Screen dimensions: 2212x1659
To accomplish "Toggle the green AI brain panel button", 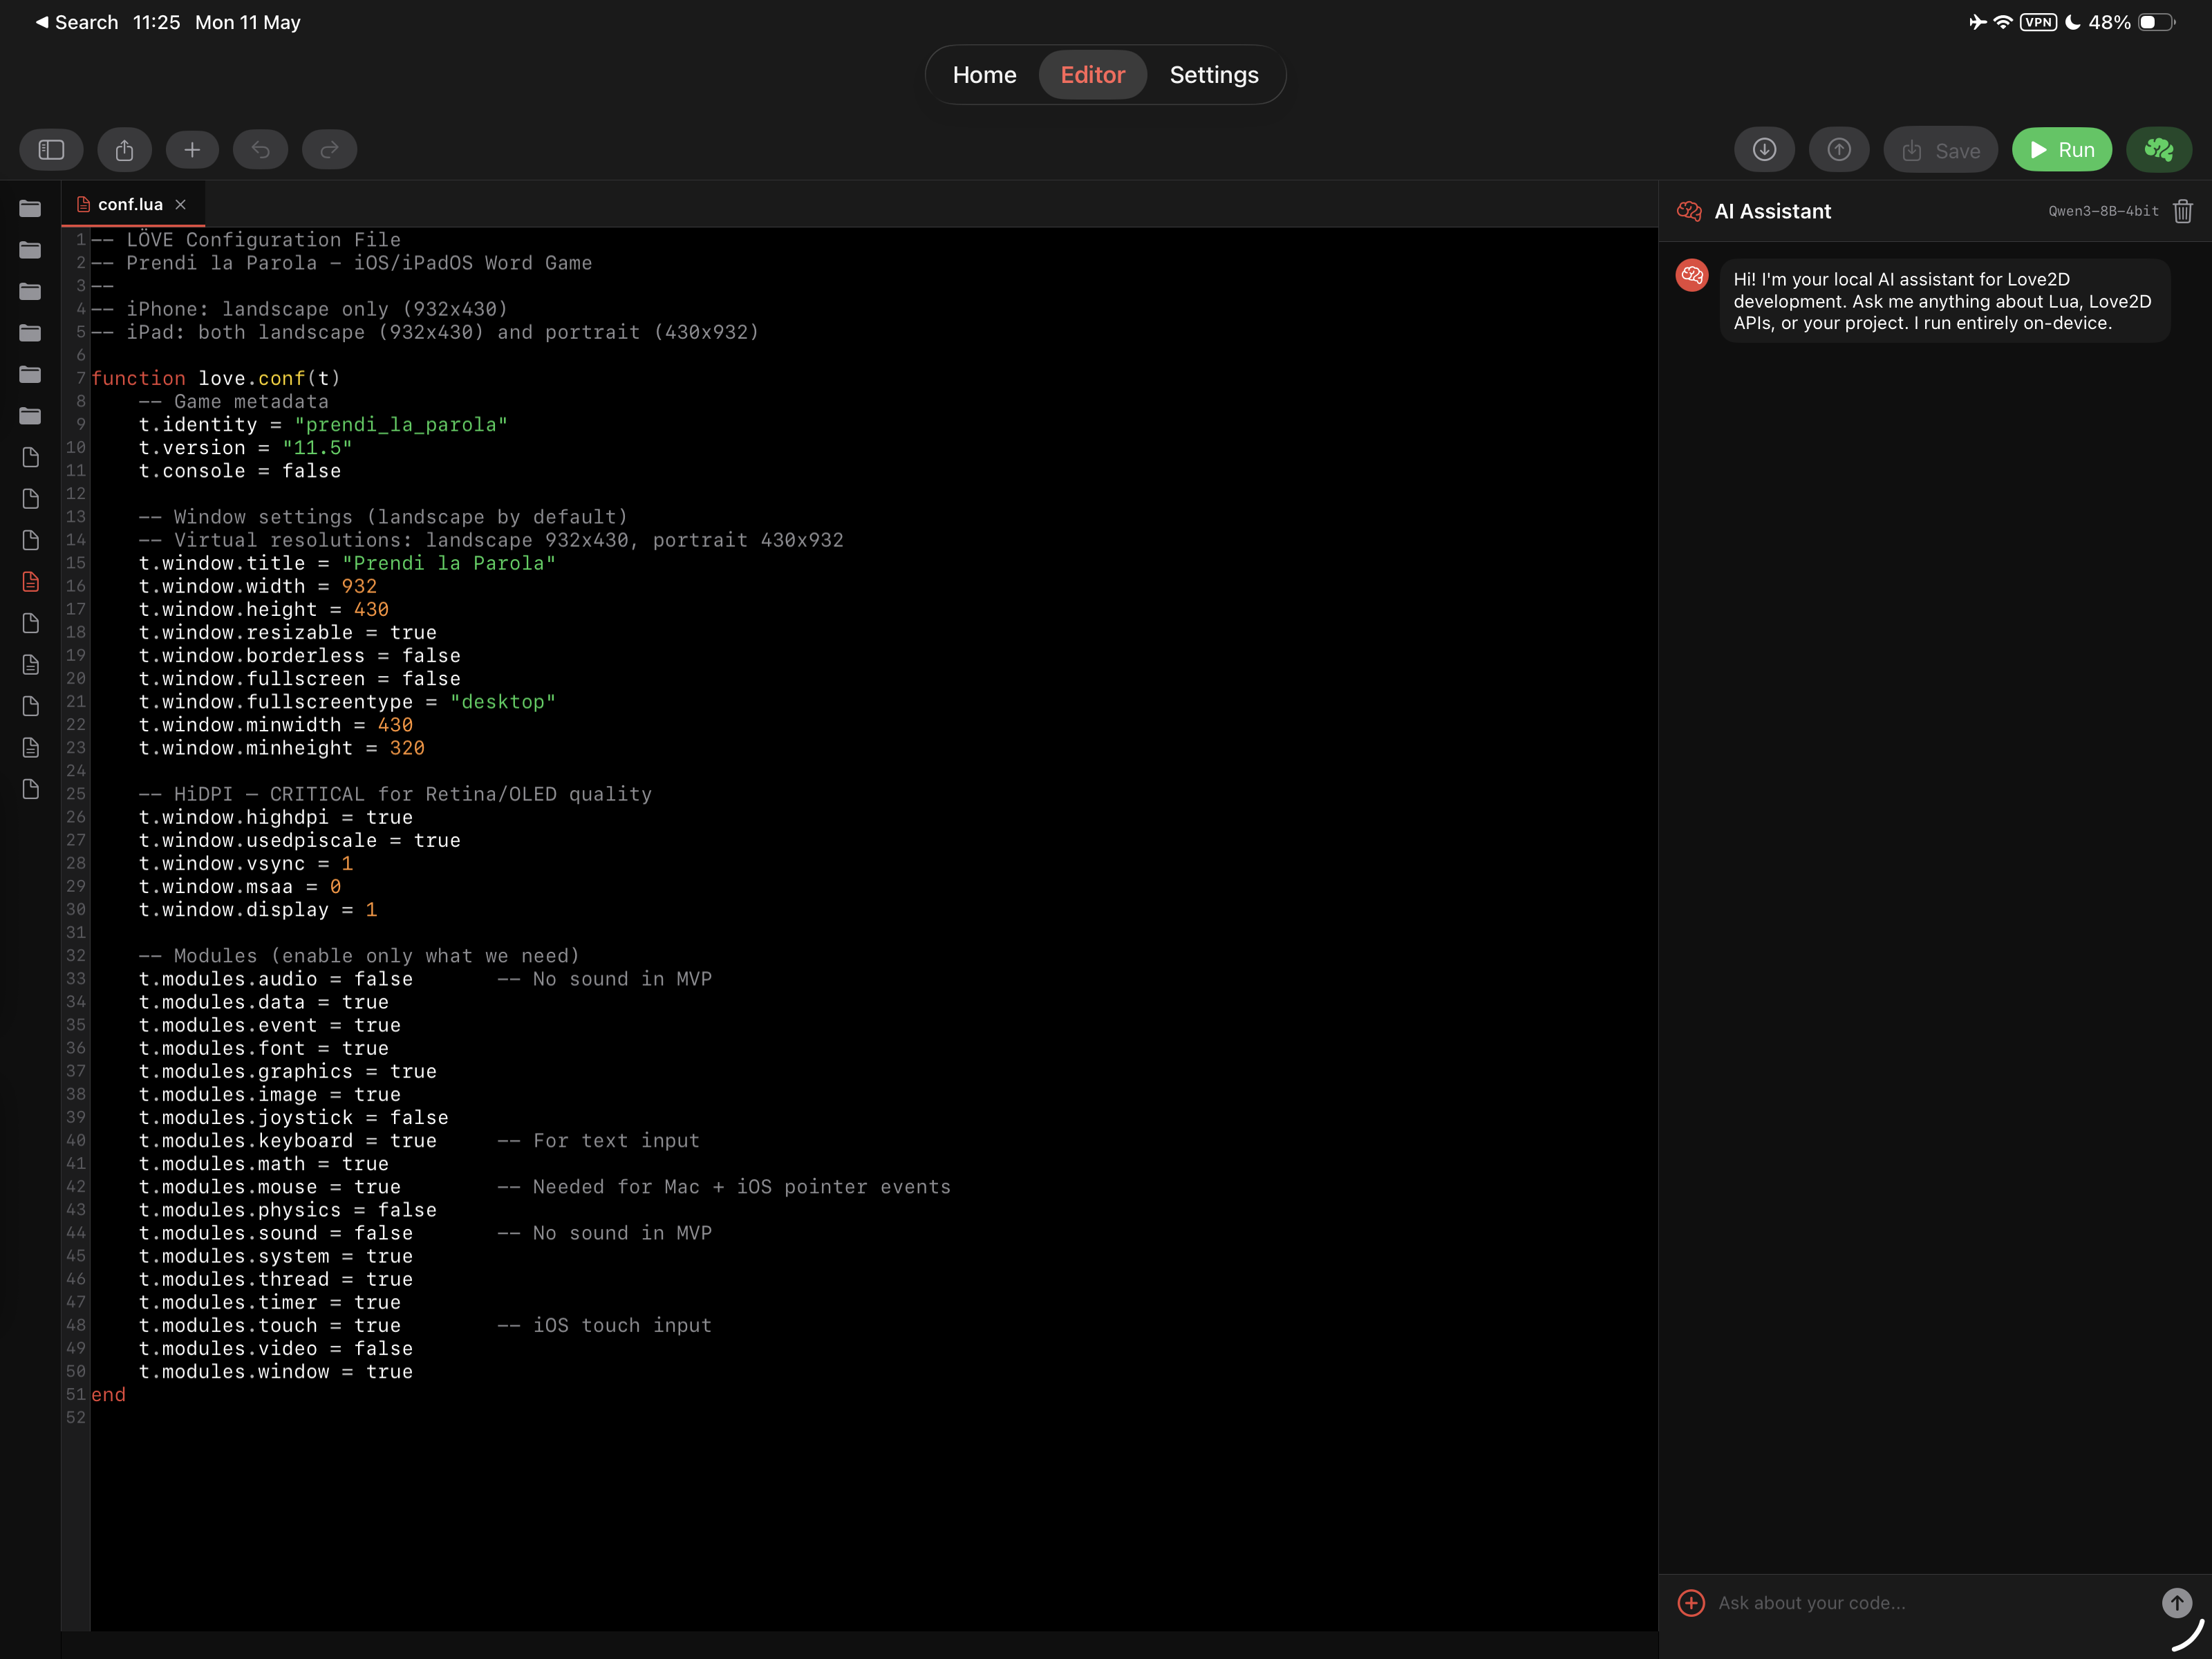I will (x=2159, y=150).
